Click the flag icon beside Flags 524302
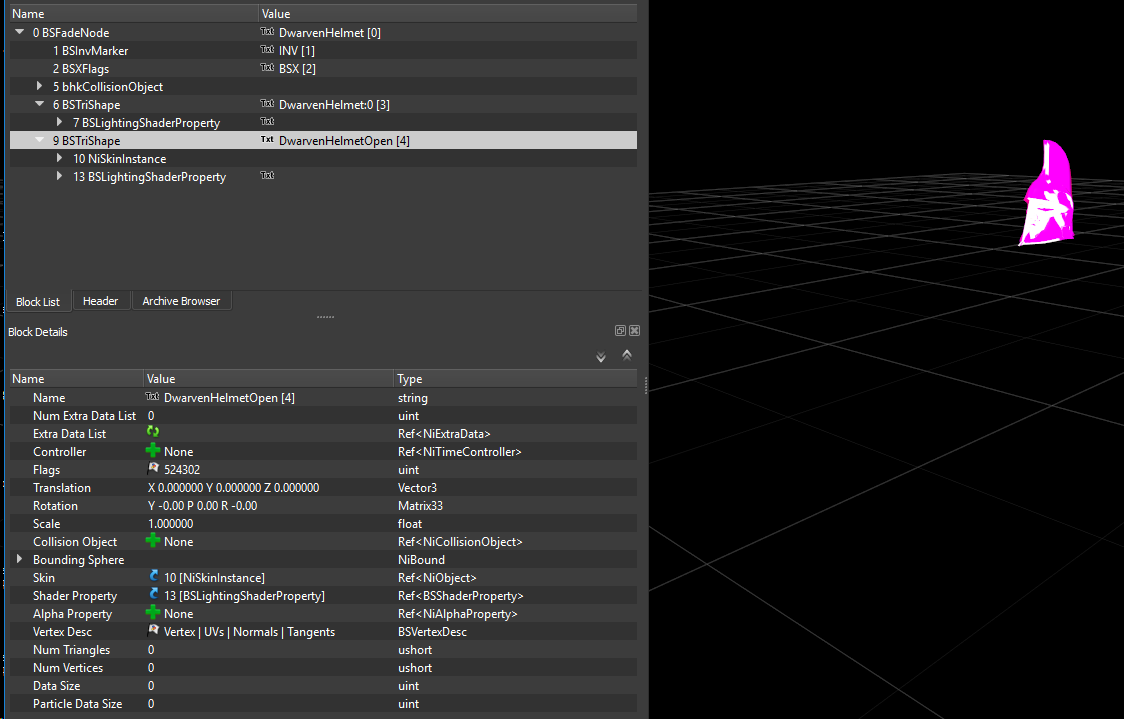Screen dimensions: 1124x719 click(x=153, y=468)
